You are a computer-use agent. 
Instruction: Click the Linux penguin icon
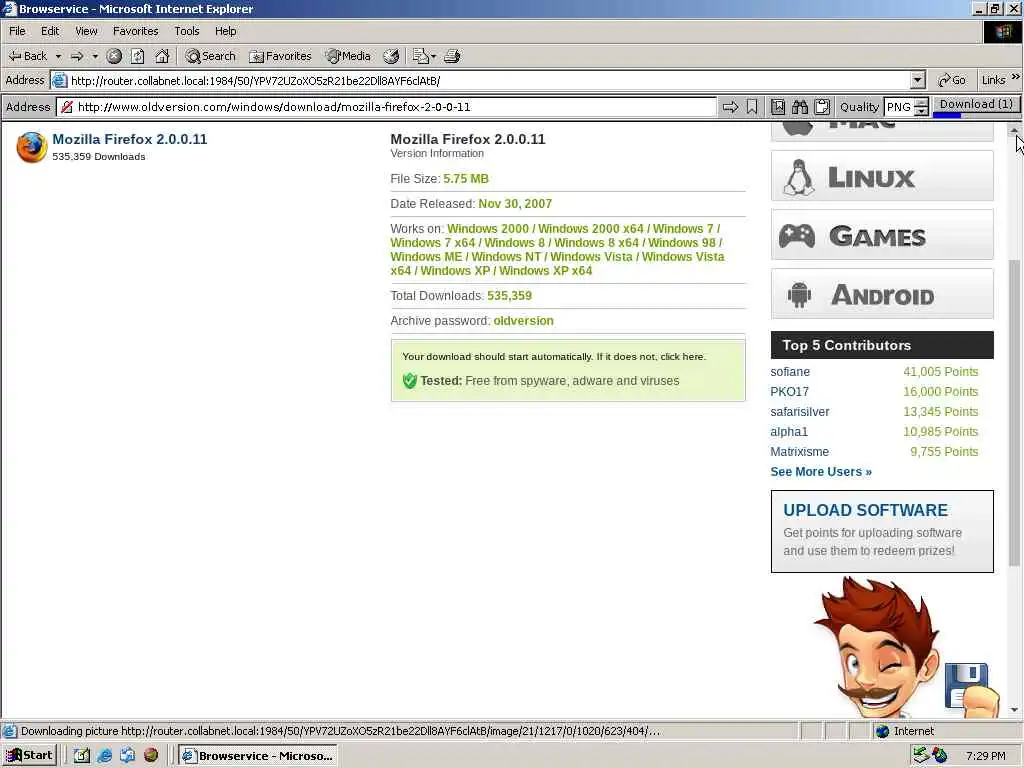click(x=799, y=177)
